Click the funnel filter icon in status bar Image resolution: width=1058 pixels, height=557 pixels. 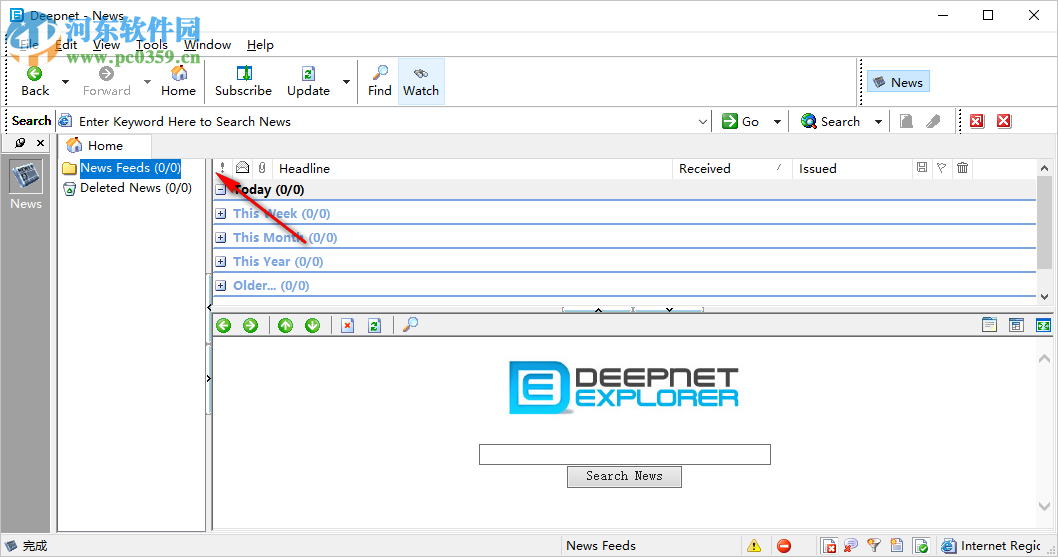pyautogui.click(x=874, y=545)
